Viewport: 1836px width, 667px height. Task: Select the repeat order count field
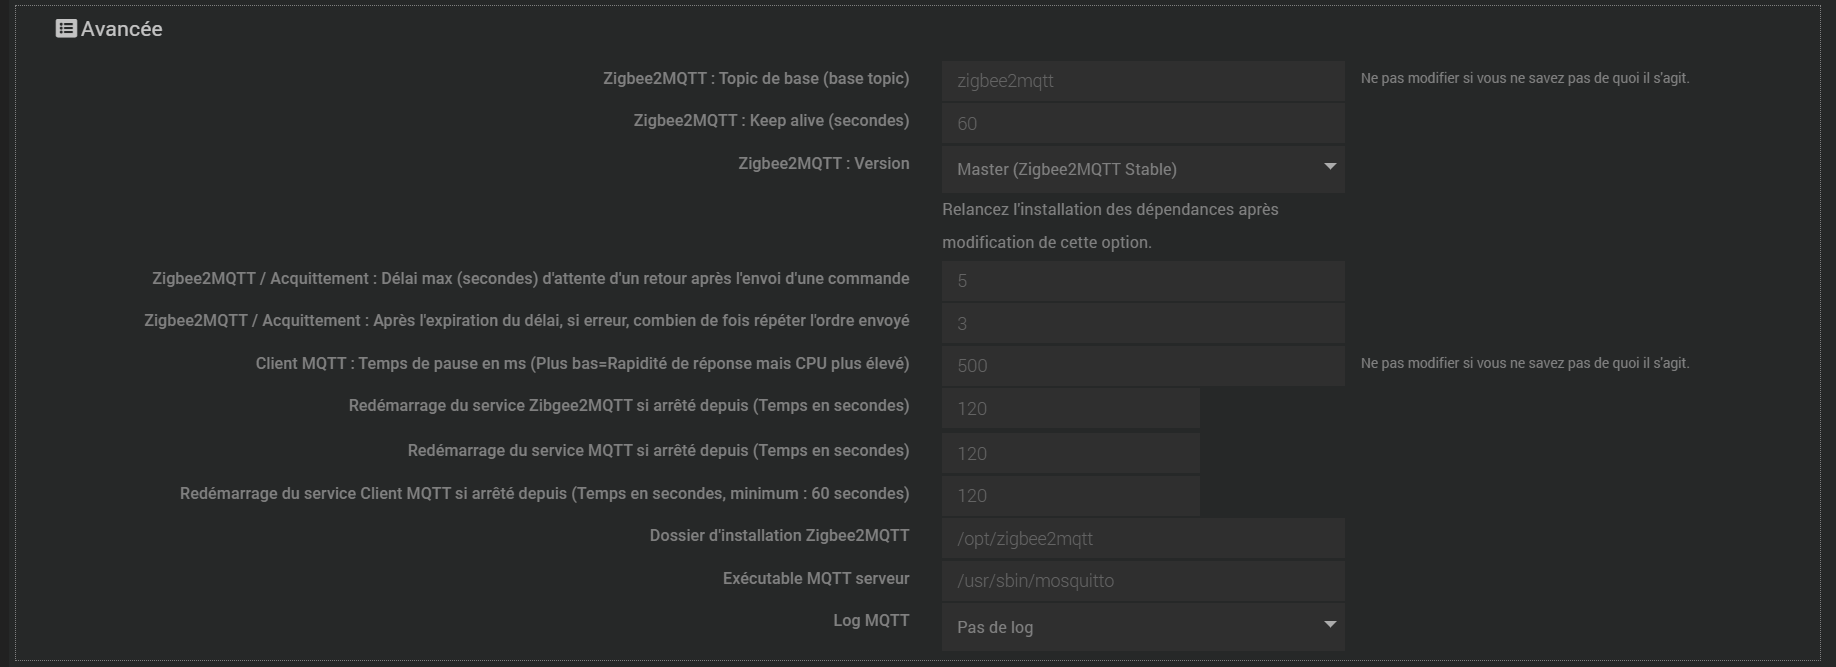click(1142, 324)
